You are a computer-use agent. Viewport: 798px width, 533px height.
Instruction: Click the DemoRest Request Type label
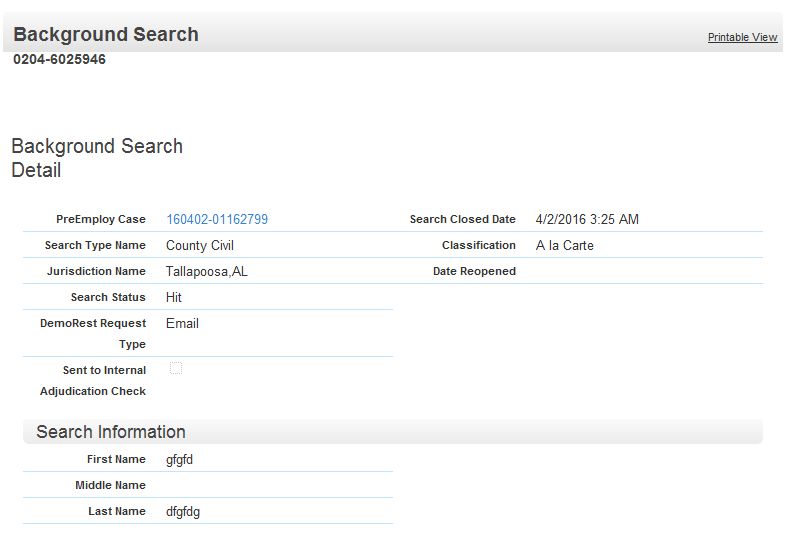(93, 333)
